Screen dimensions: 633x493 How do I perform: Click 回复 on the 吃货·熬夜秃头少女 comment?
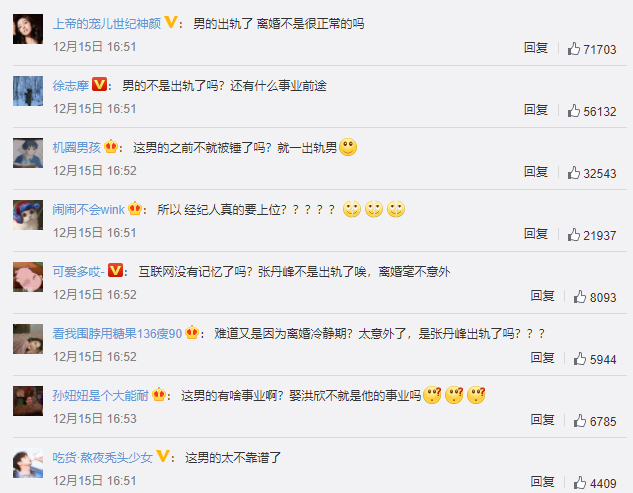coord(542,482)
